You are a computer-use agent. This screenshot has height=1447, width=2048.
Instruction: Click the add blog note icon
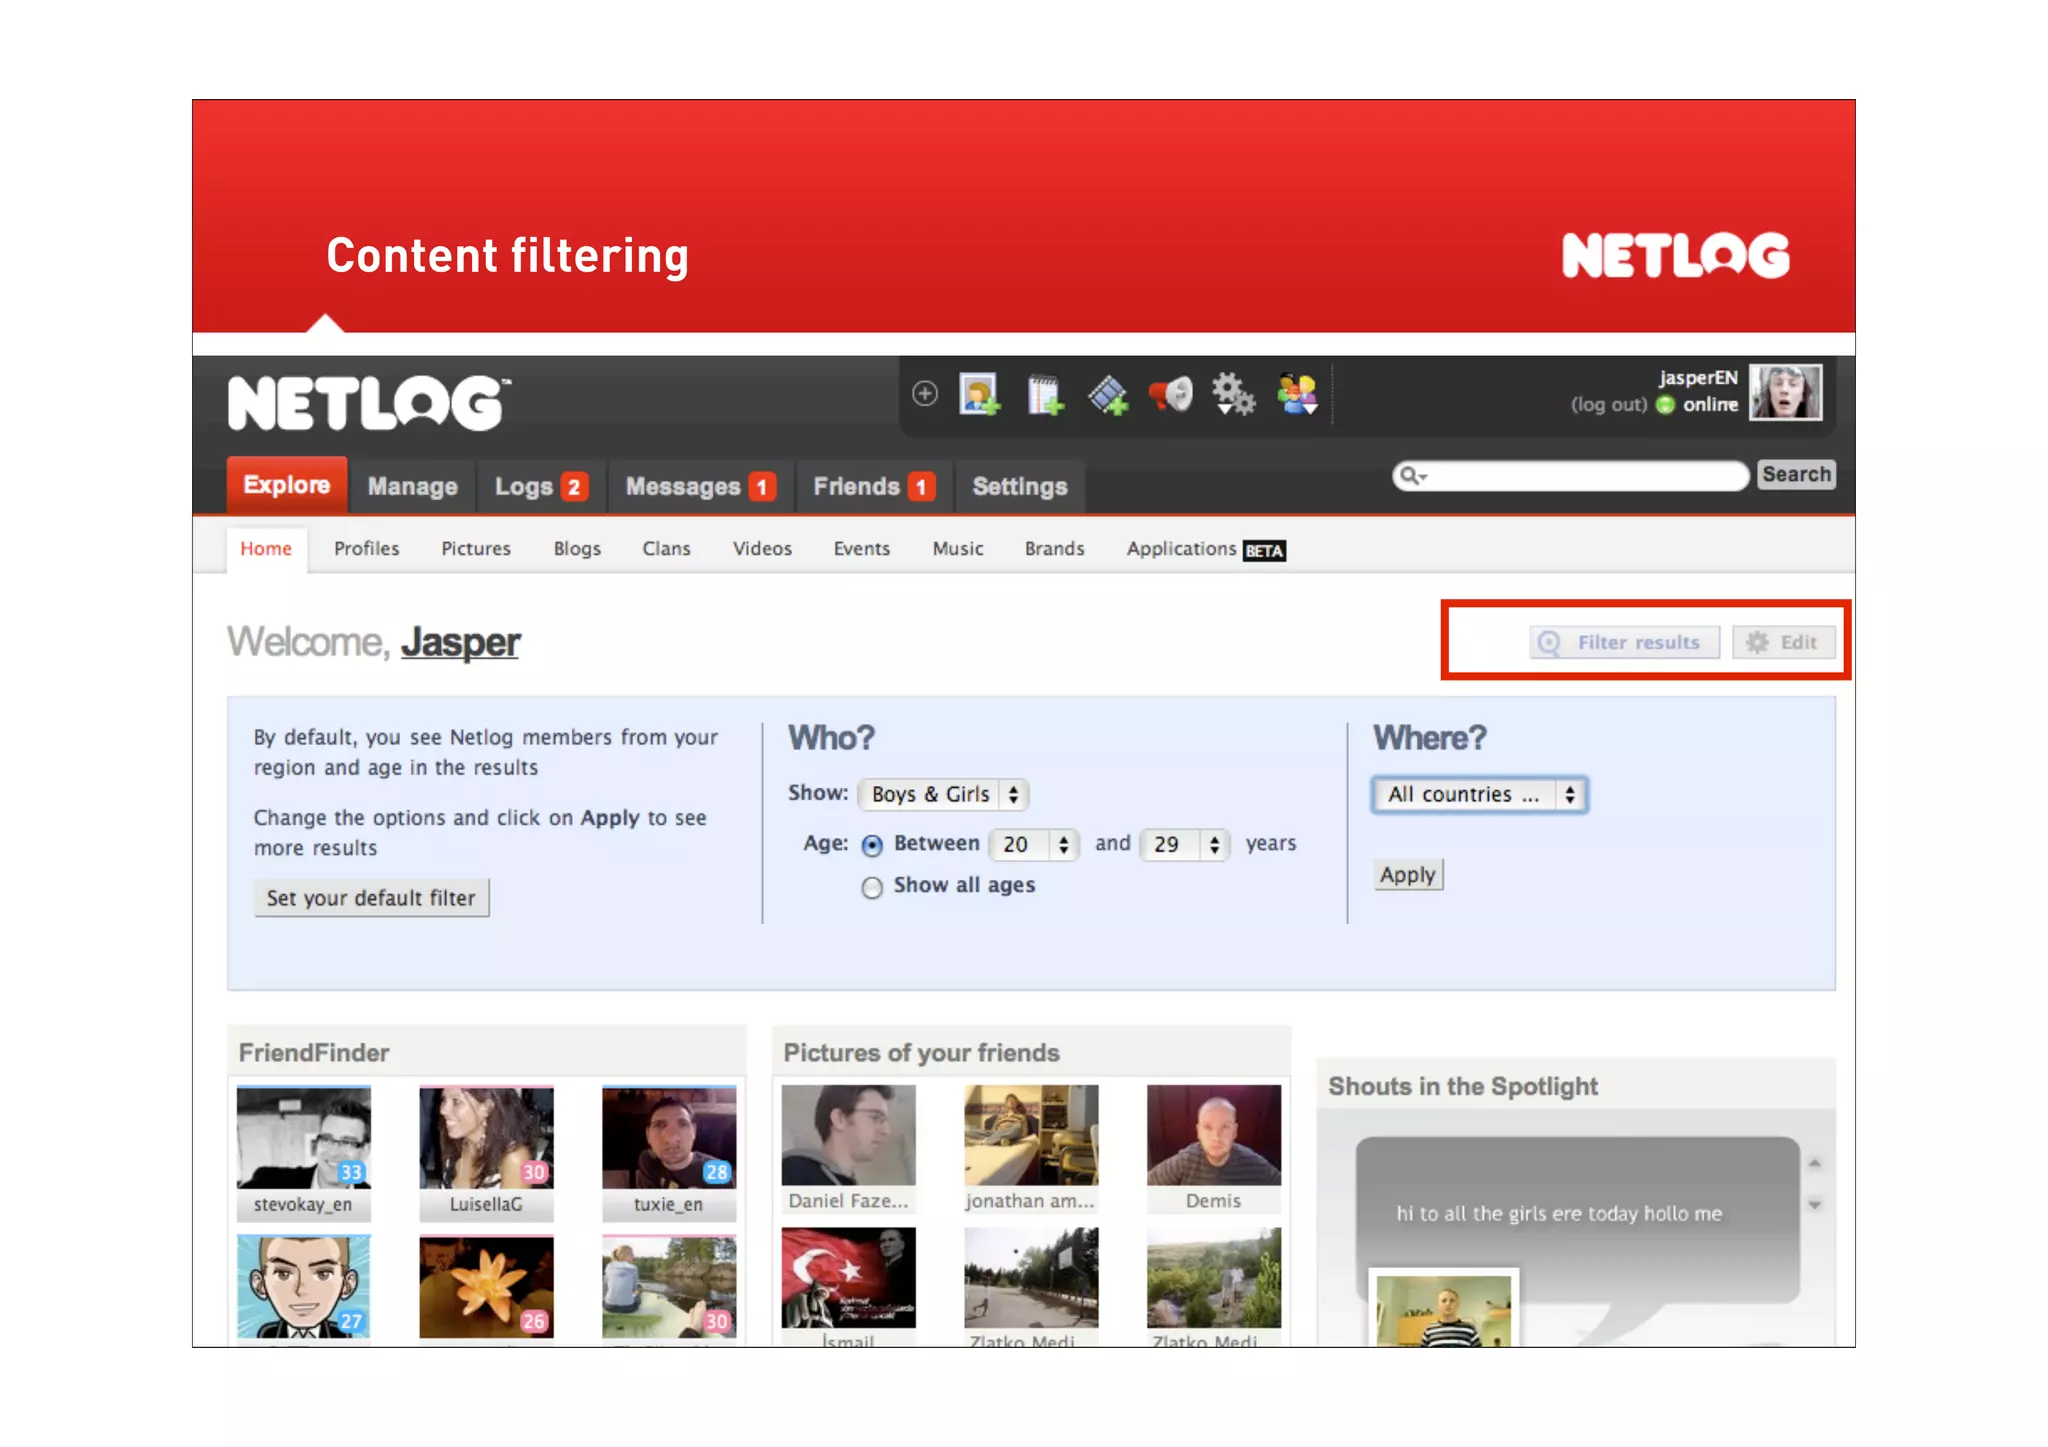point(1045,394)
